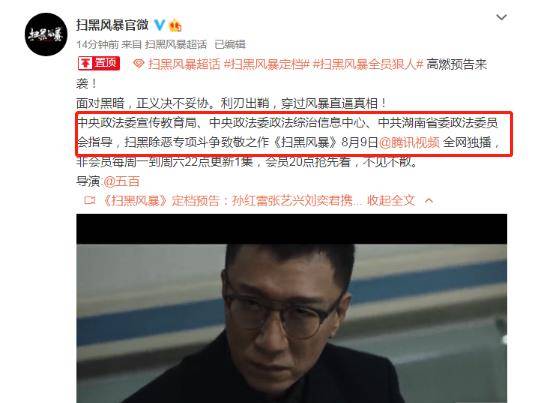Play the trailer video thumbnail
The height and width of the screenshot is (403, 540).
coord(291,308)
